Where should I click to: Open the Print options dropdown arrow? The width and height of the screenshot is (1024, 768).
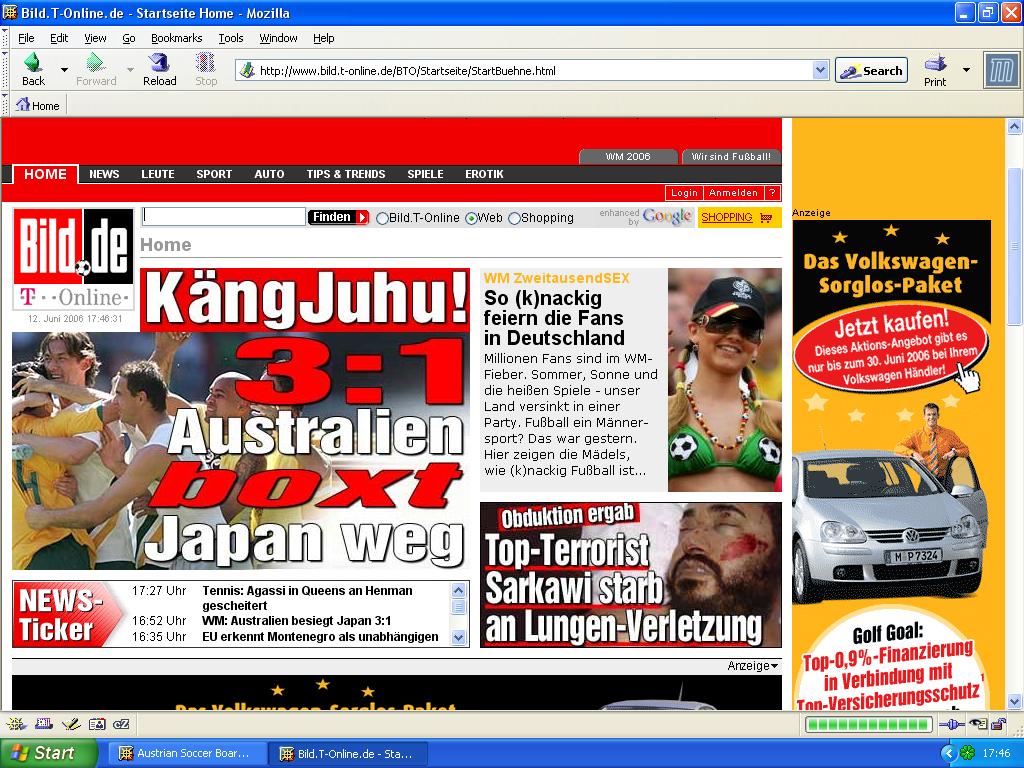point(967,69)
